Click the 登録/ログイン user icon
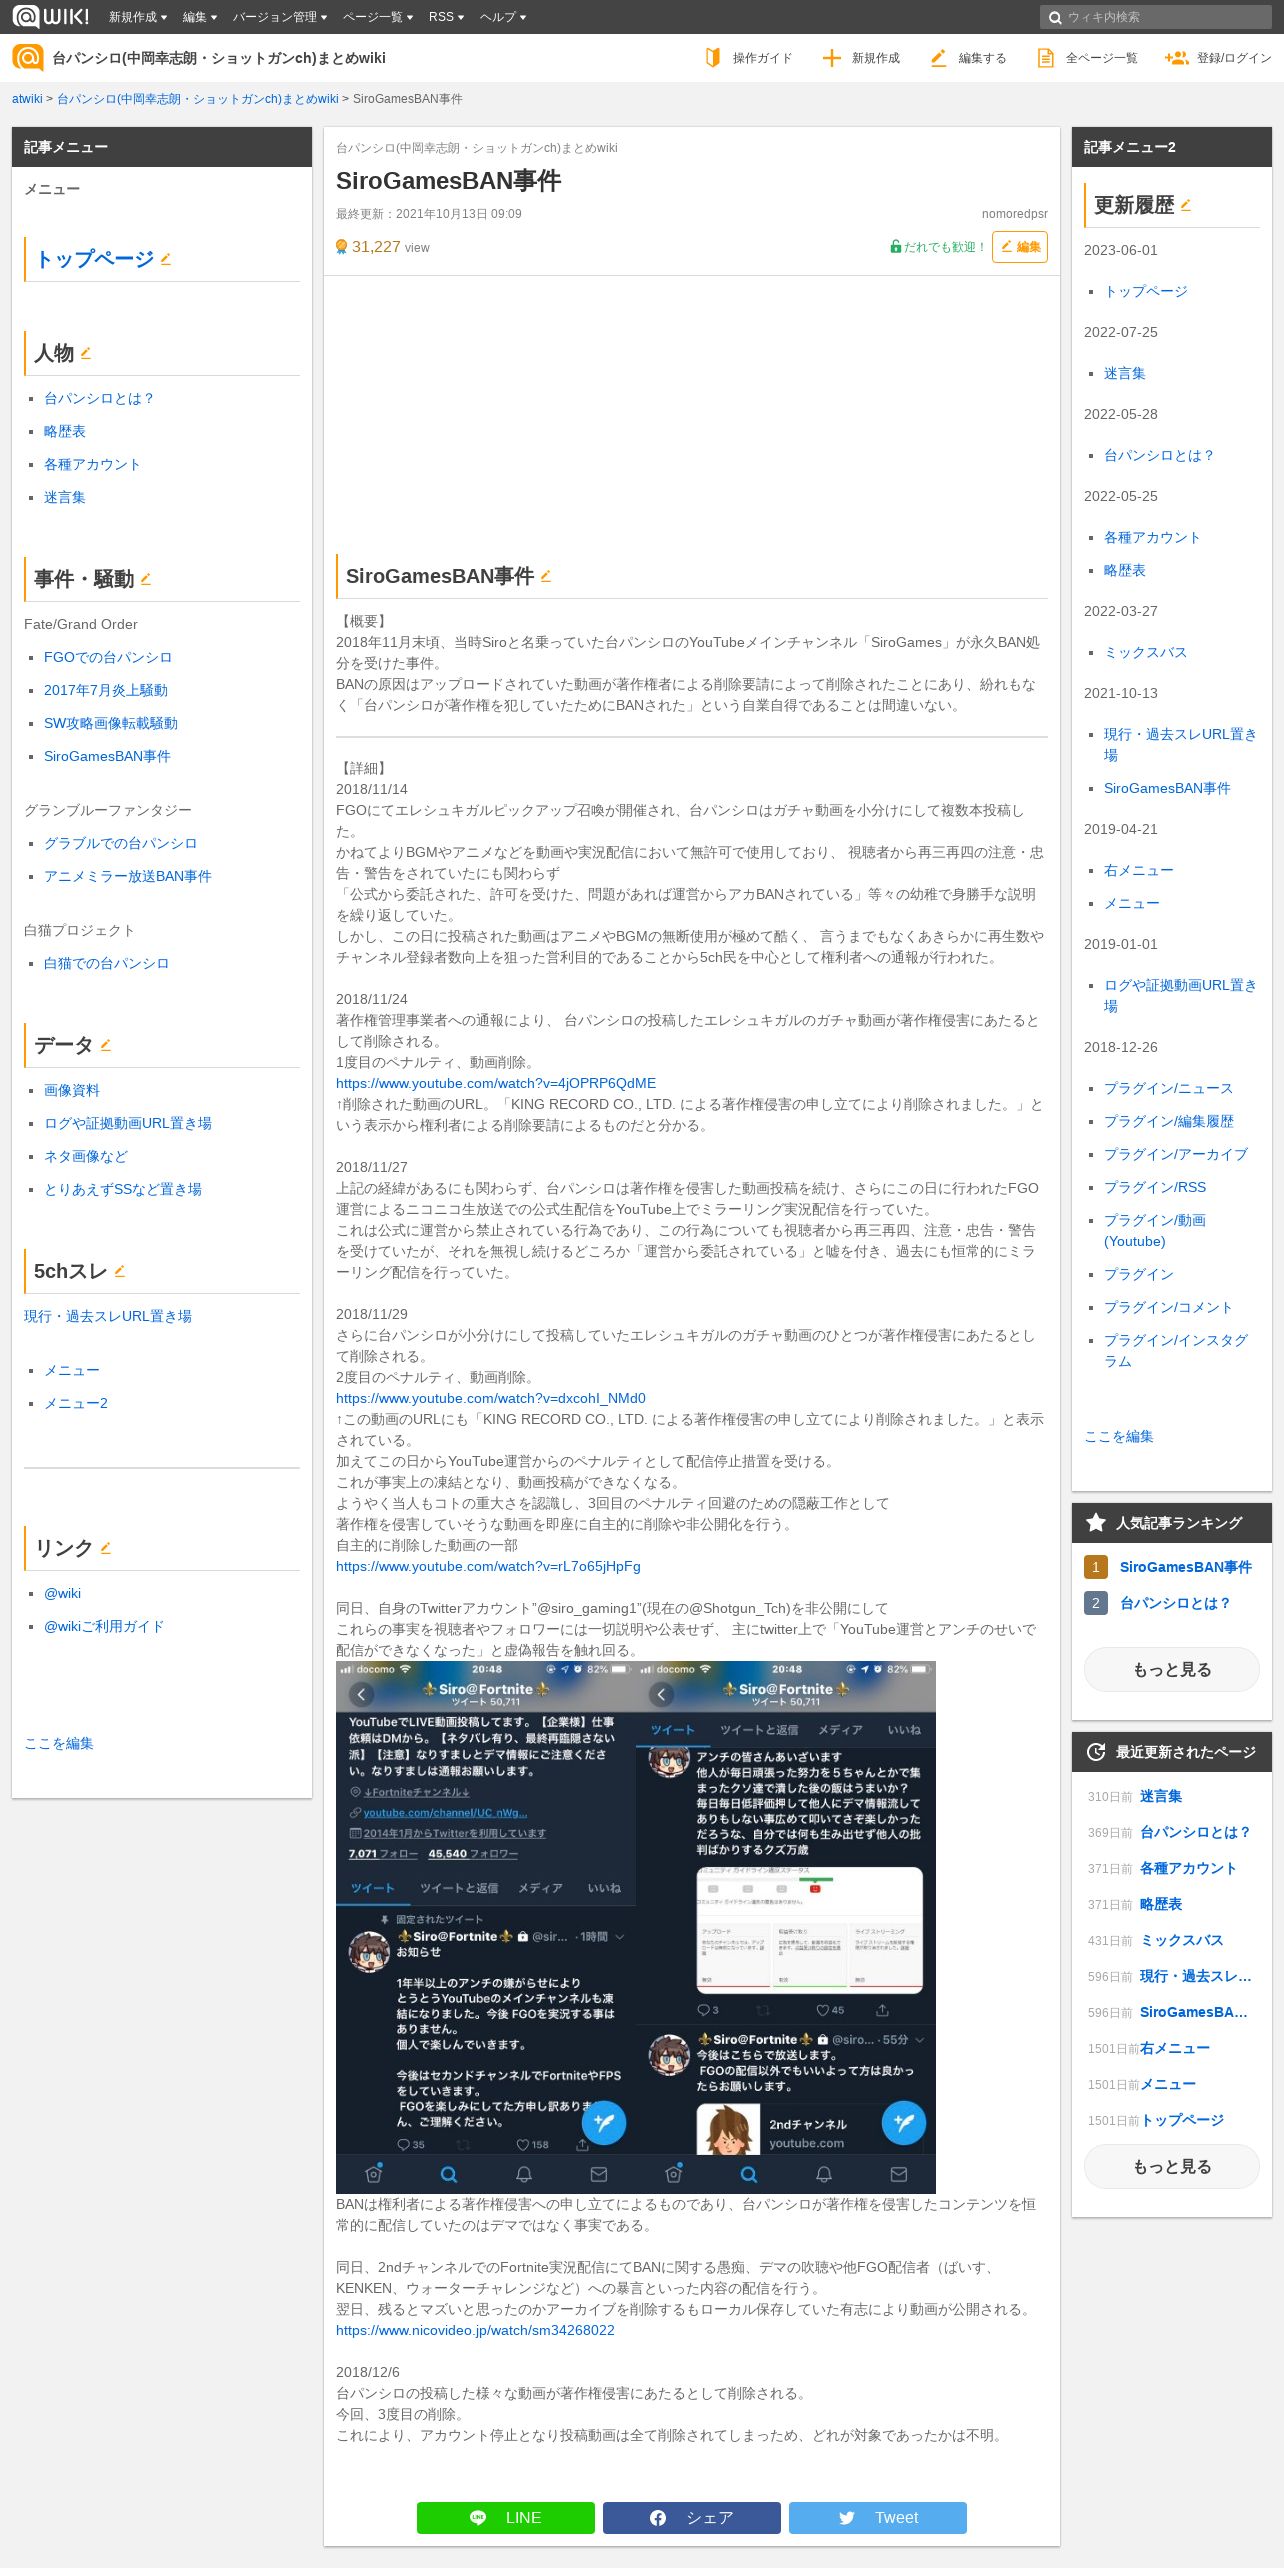Viewport: 1284px width, 2568px height. (1176, 58)
